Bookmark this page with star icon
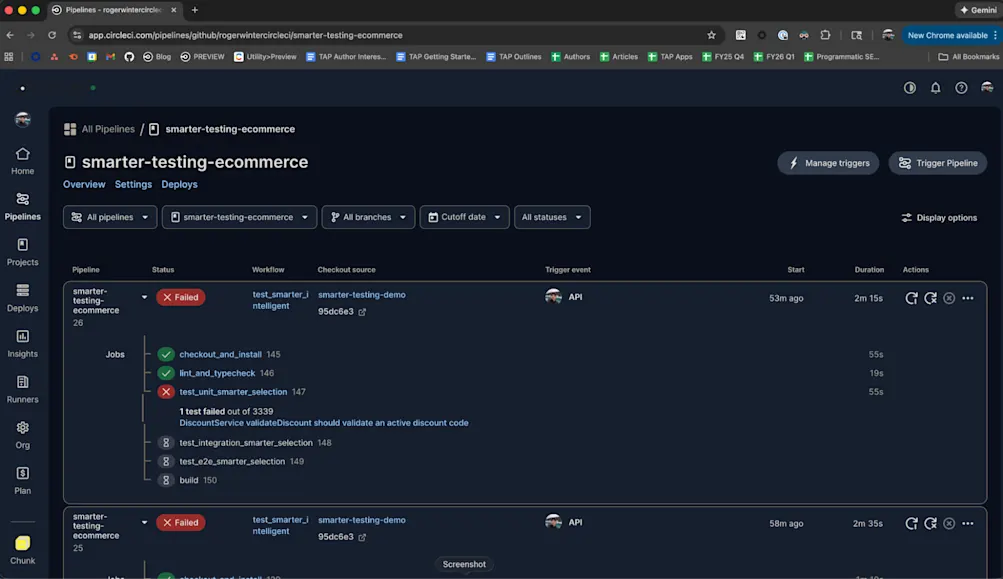 (x=711, y=35)
